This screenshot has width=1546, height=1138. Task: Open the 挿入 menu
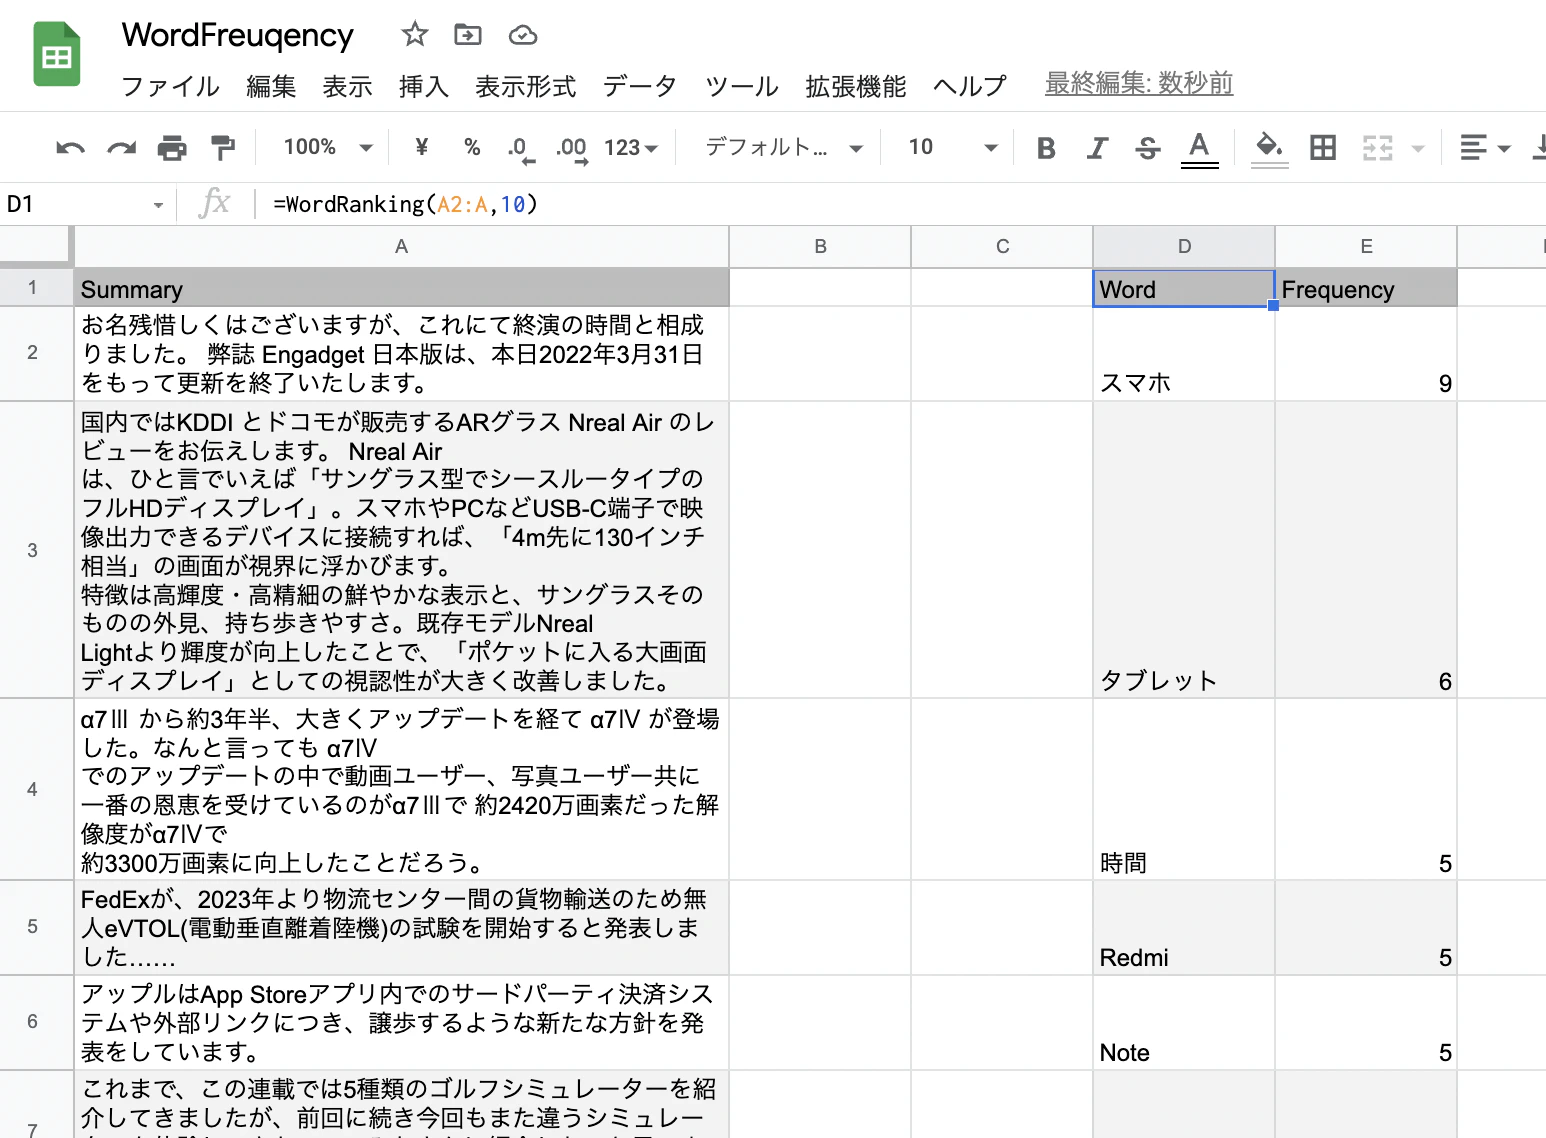click(423, 86)
